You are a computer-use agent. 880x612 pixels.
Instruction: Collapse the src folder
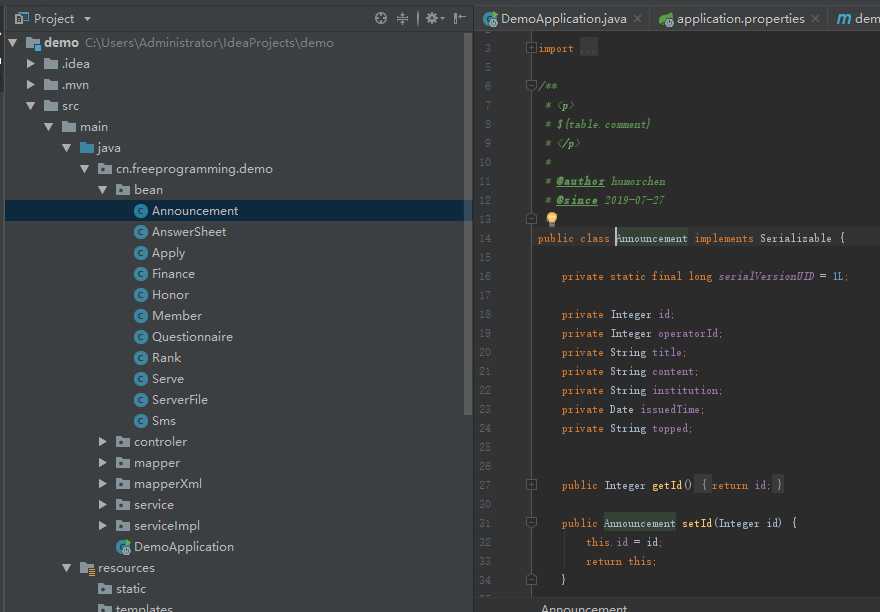(x=31, y=106)
